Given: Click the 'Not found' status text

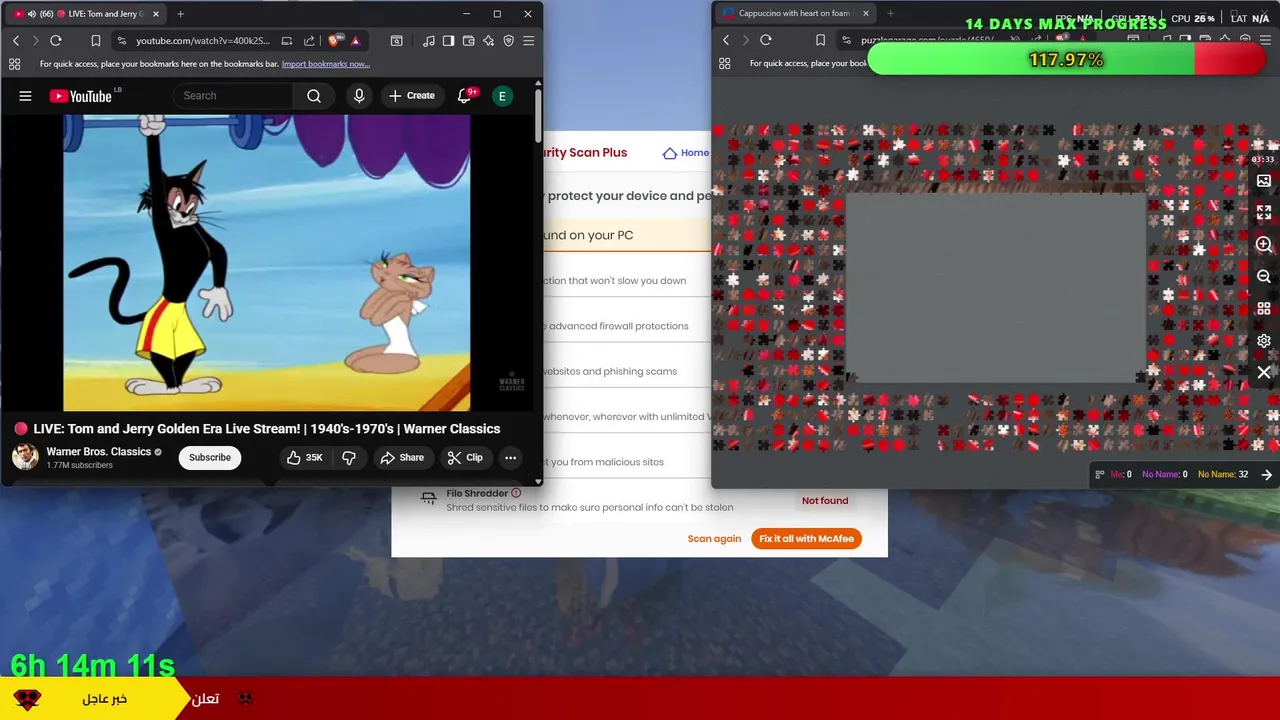Looking at the screenshot, I should (825, 501).
